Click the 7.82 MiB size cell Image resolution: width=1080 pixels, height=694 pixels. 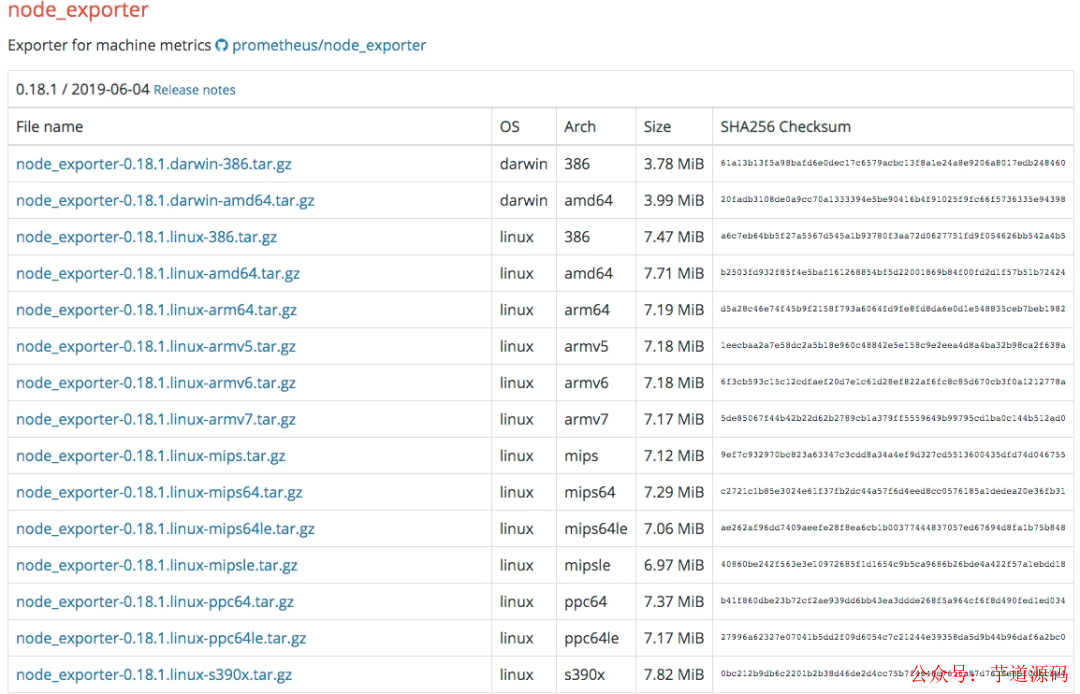674,675
